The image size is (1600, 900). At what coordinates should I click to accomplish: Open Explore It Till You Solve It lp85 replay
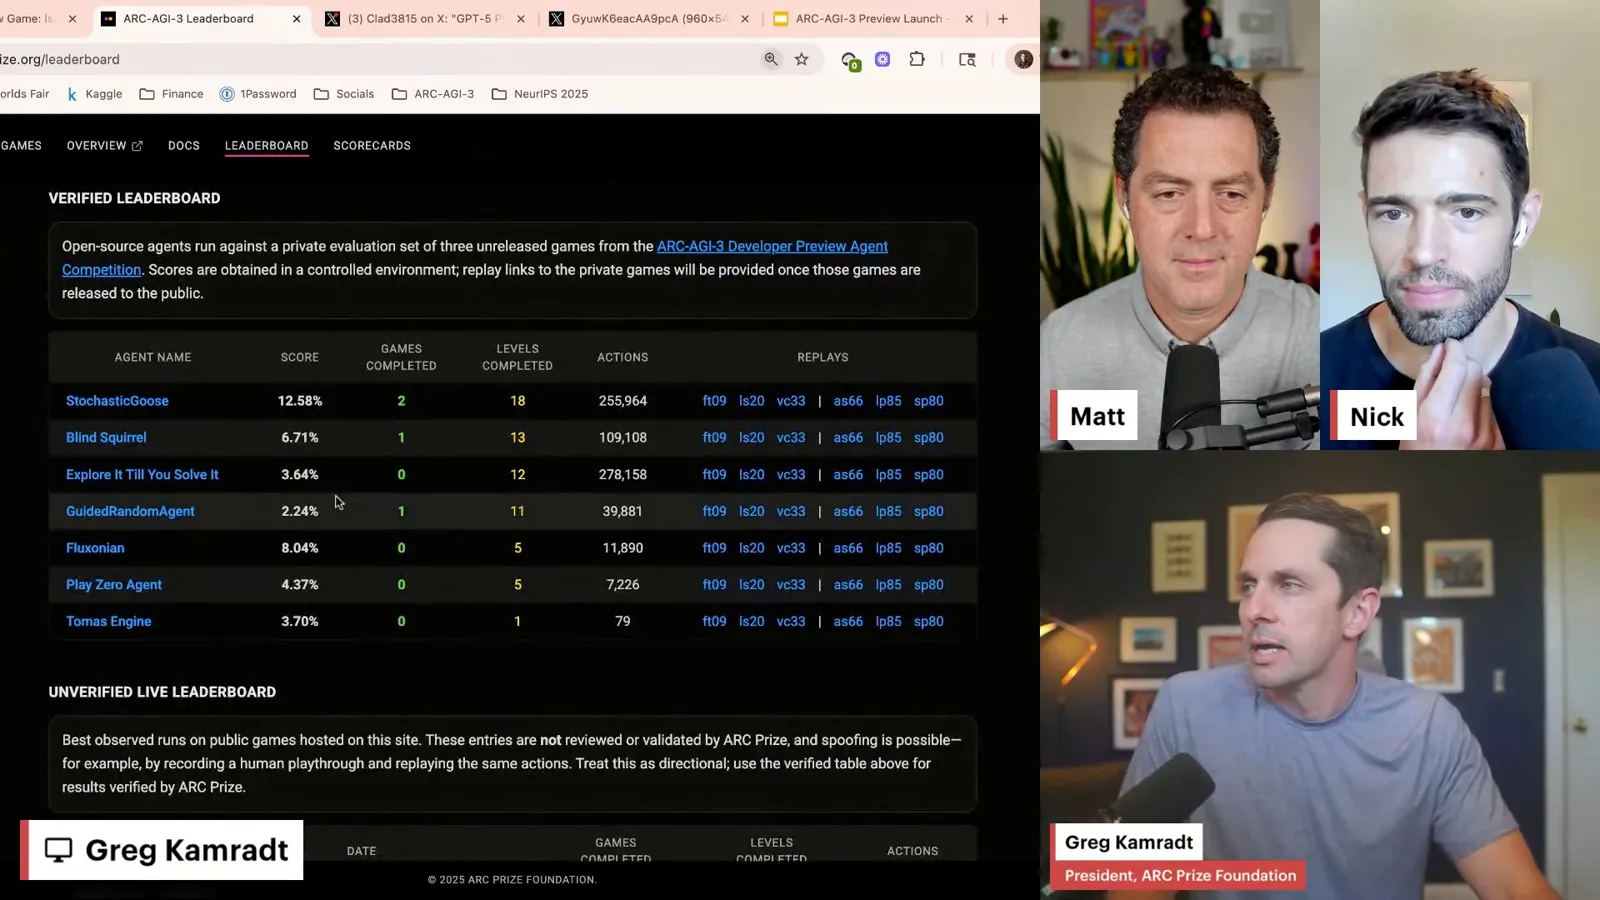tap(888, 475)
